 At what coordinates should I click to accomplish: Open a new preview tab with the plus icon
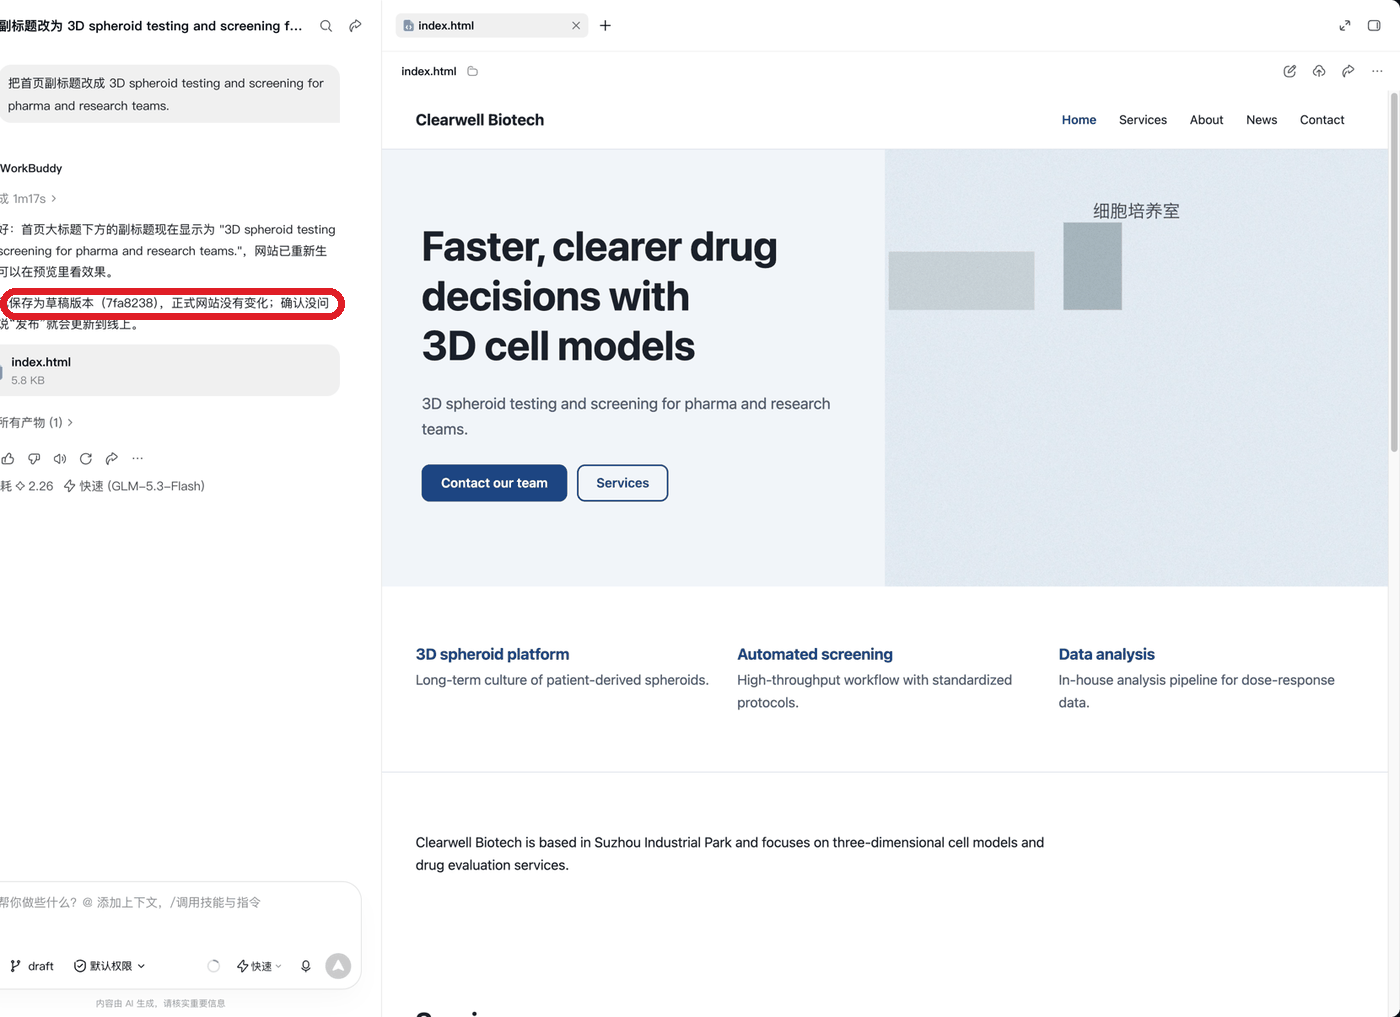(x=605, y=26)
